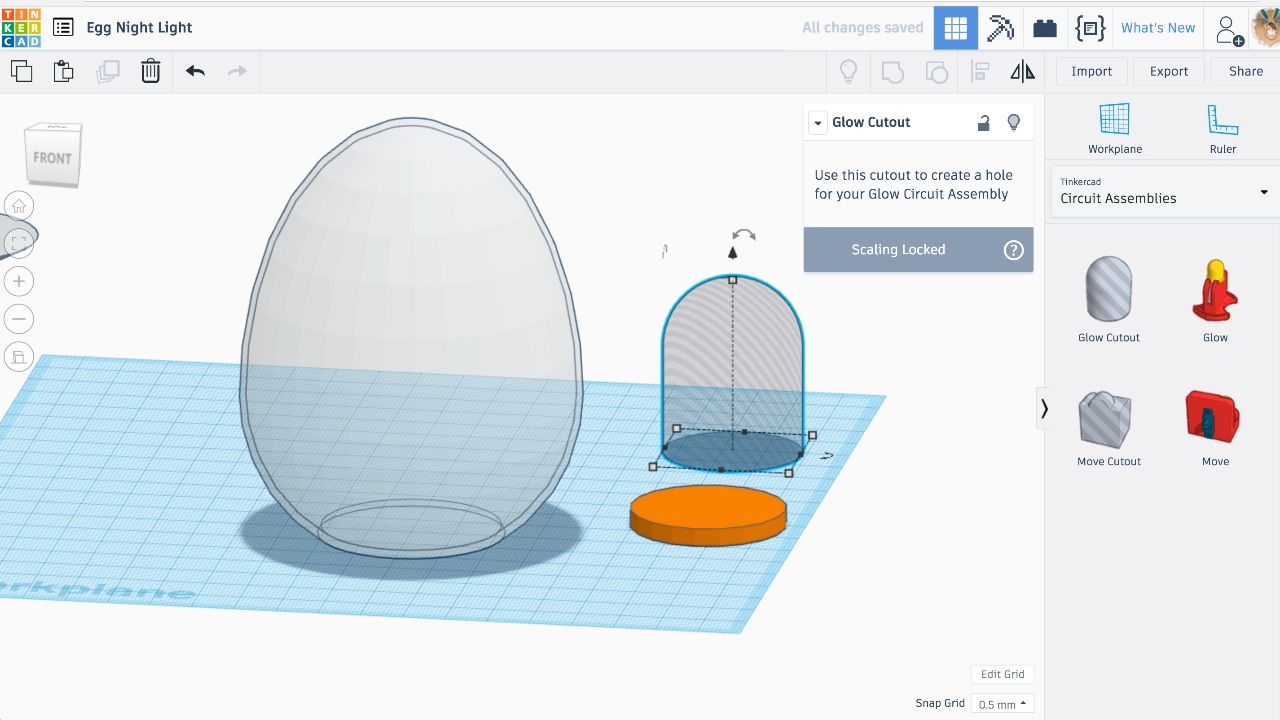Toggle lock on Glow Cutout
This screenshot has height=720, width=1280.
click(984, 122)
